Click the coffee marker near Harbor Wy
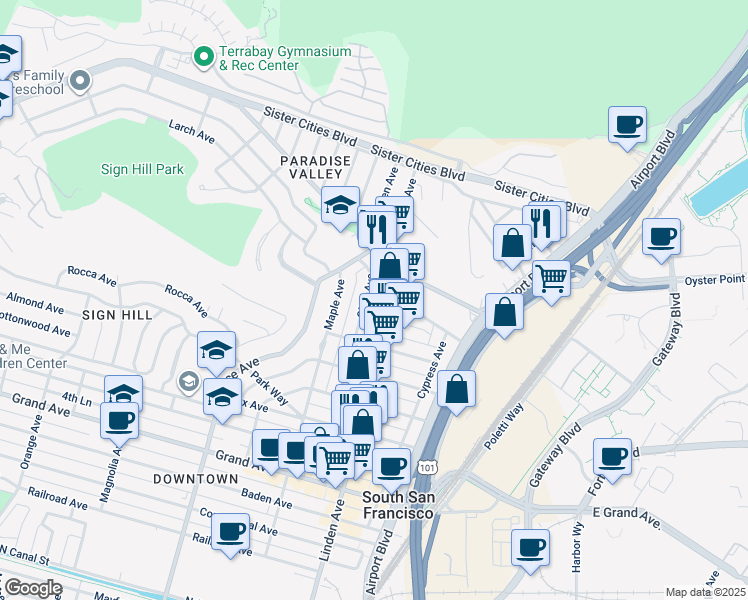Screen dimensions: 748x600 [x=530, y=548]
